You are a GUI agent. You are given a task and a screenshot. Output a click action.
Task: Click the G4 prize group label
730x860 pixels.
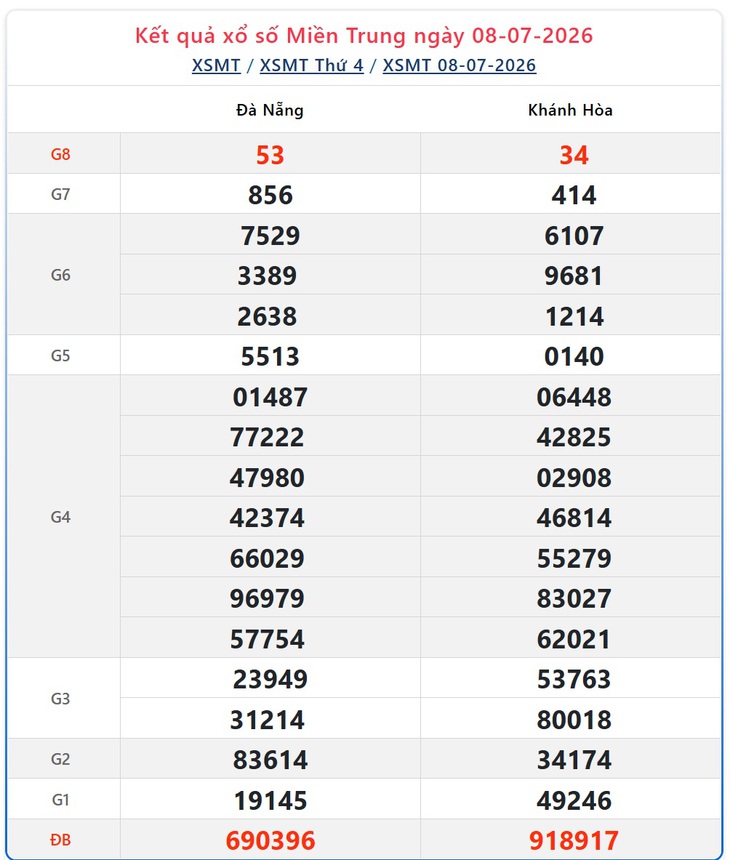pos(60,517)
